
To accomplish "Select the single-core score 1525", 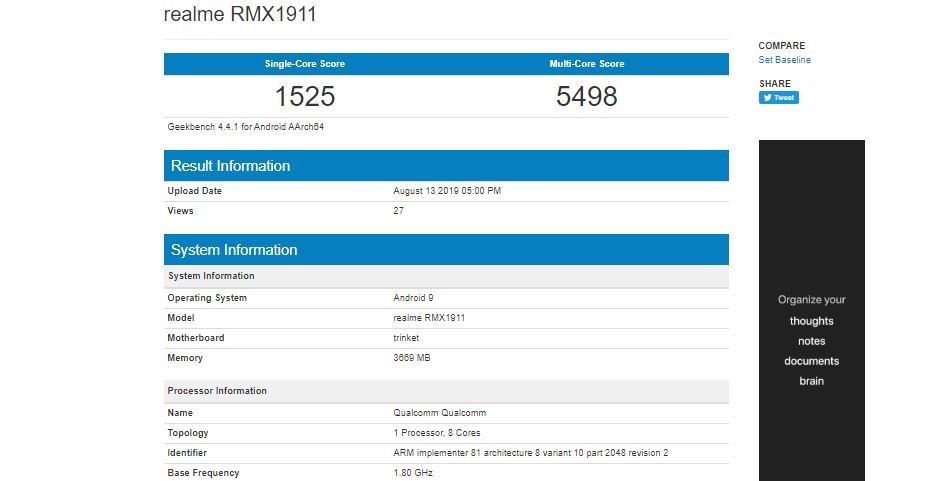I will point(305,96).
